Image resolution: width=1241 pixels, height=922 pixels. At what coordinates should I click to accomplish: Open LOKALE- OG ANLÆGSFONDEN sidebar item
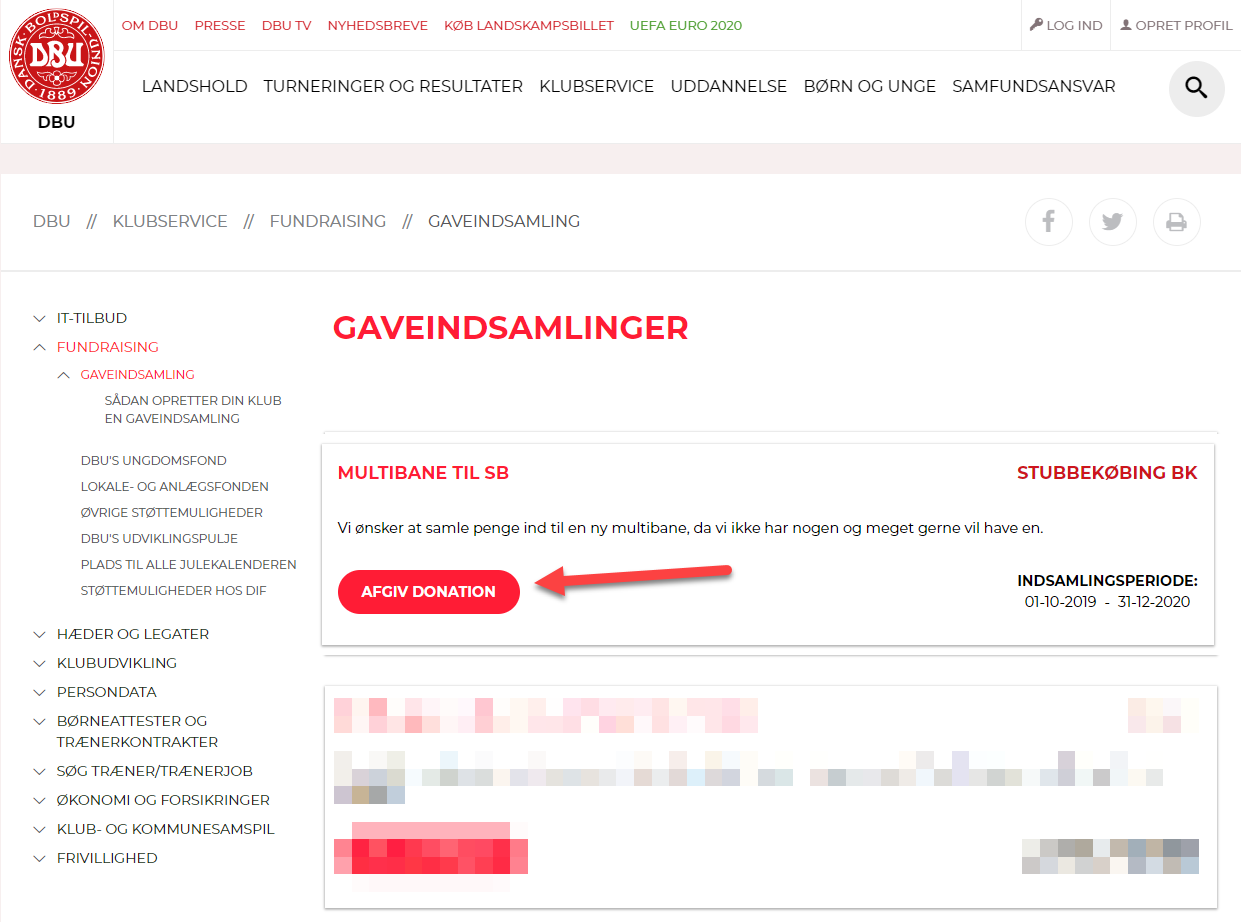175,487
